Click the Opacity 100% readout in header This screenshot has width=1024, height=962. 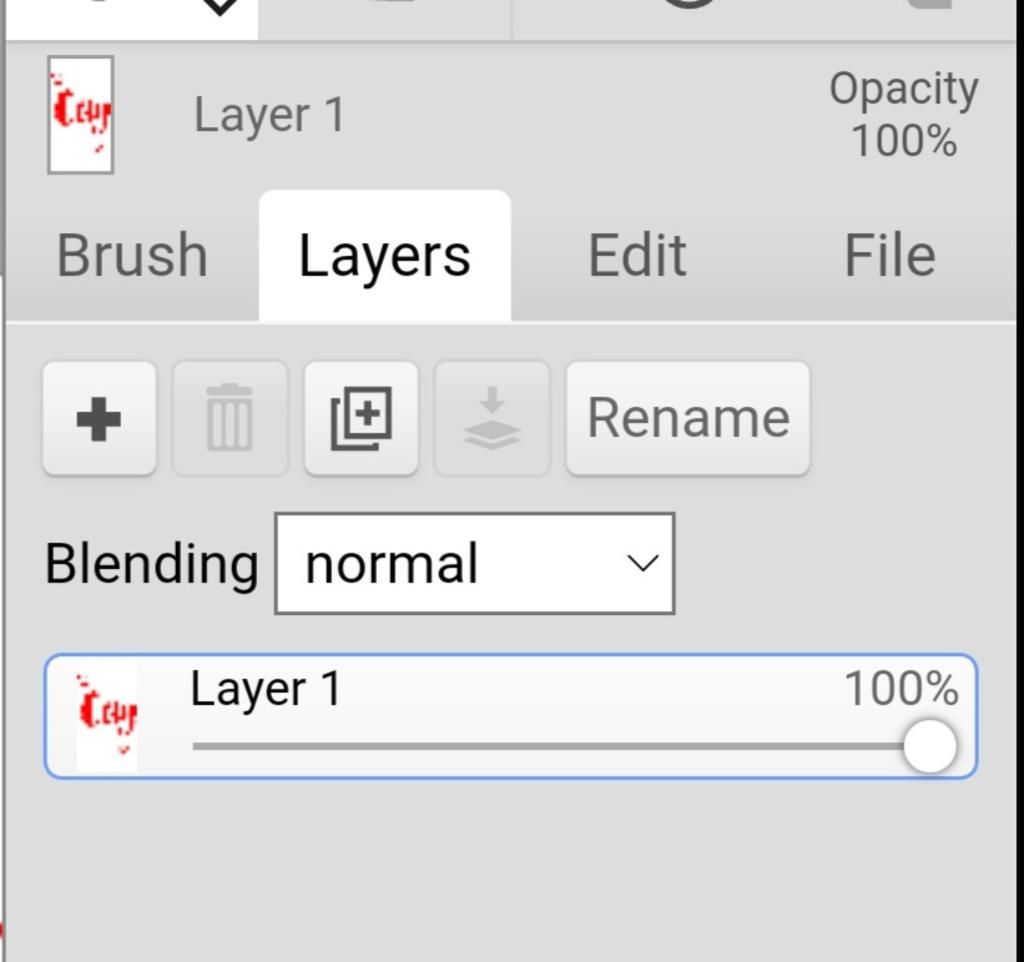pos(904,115)
